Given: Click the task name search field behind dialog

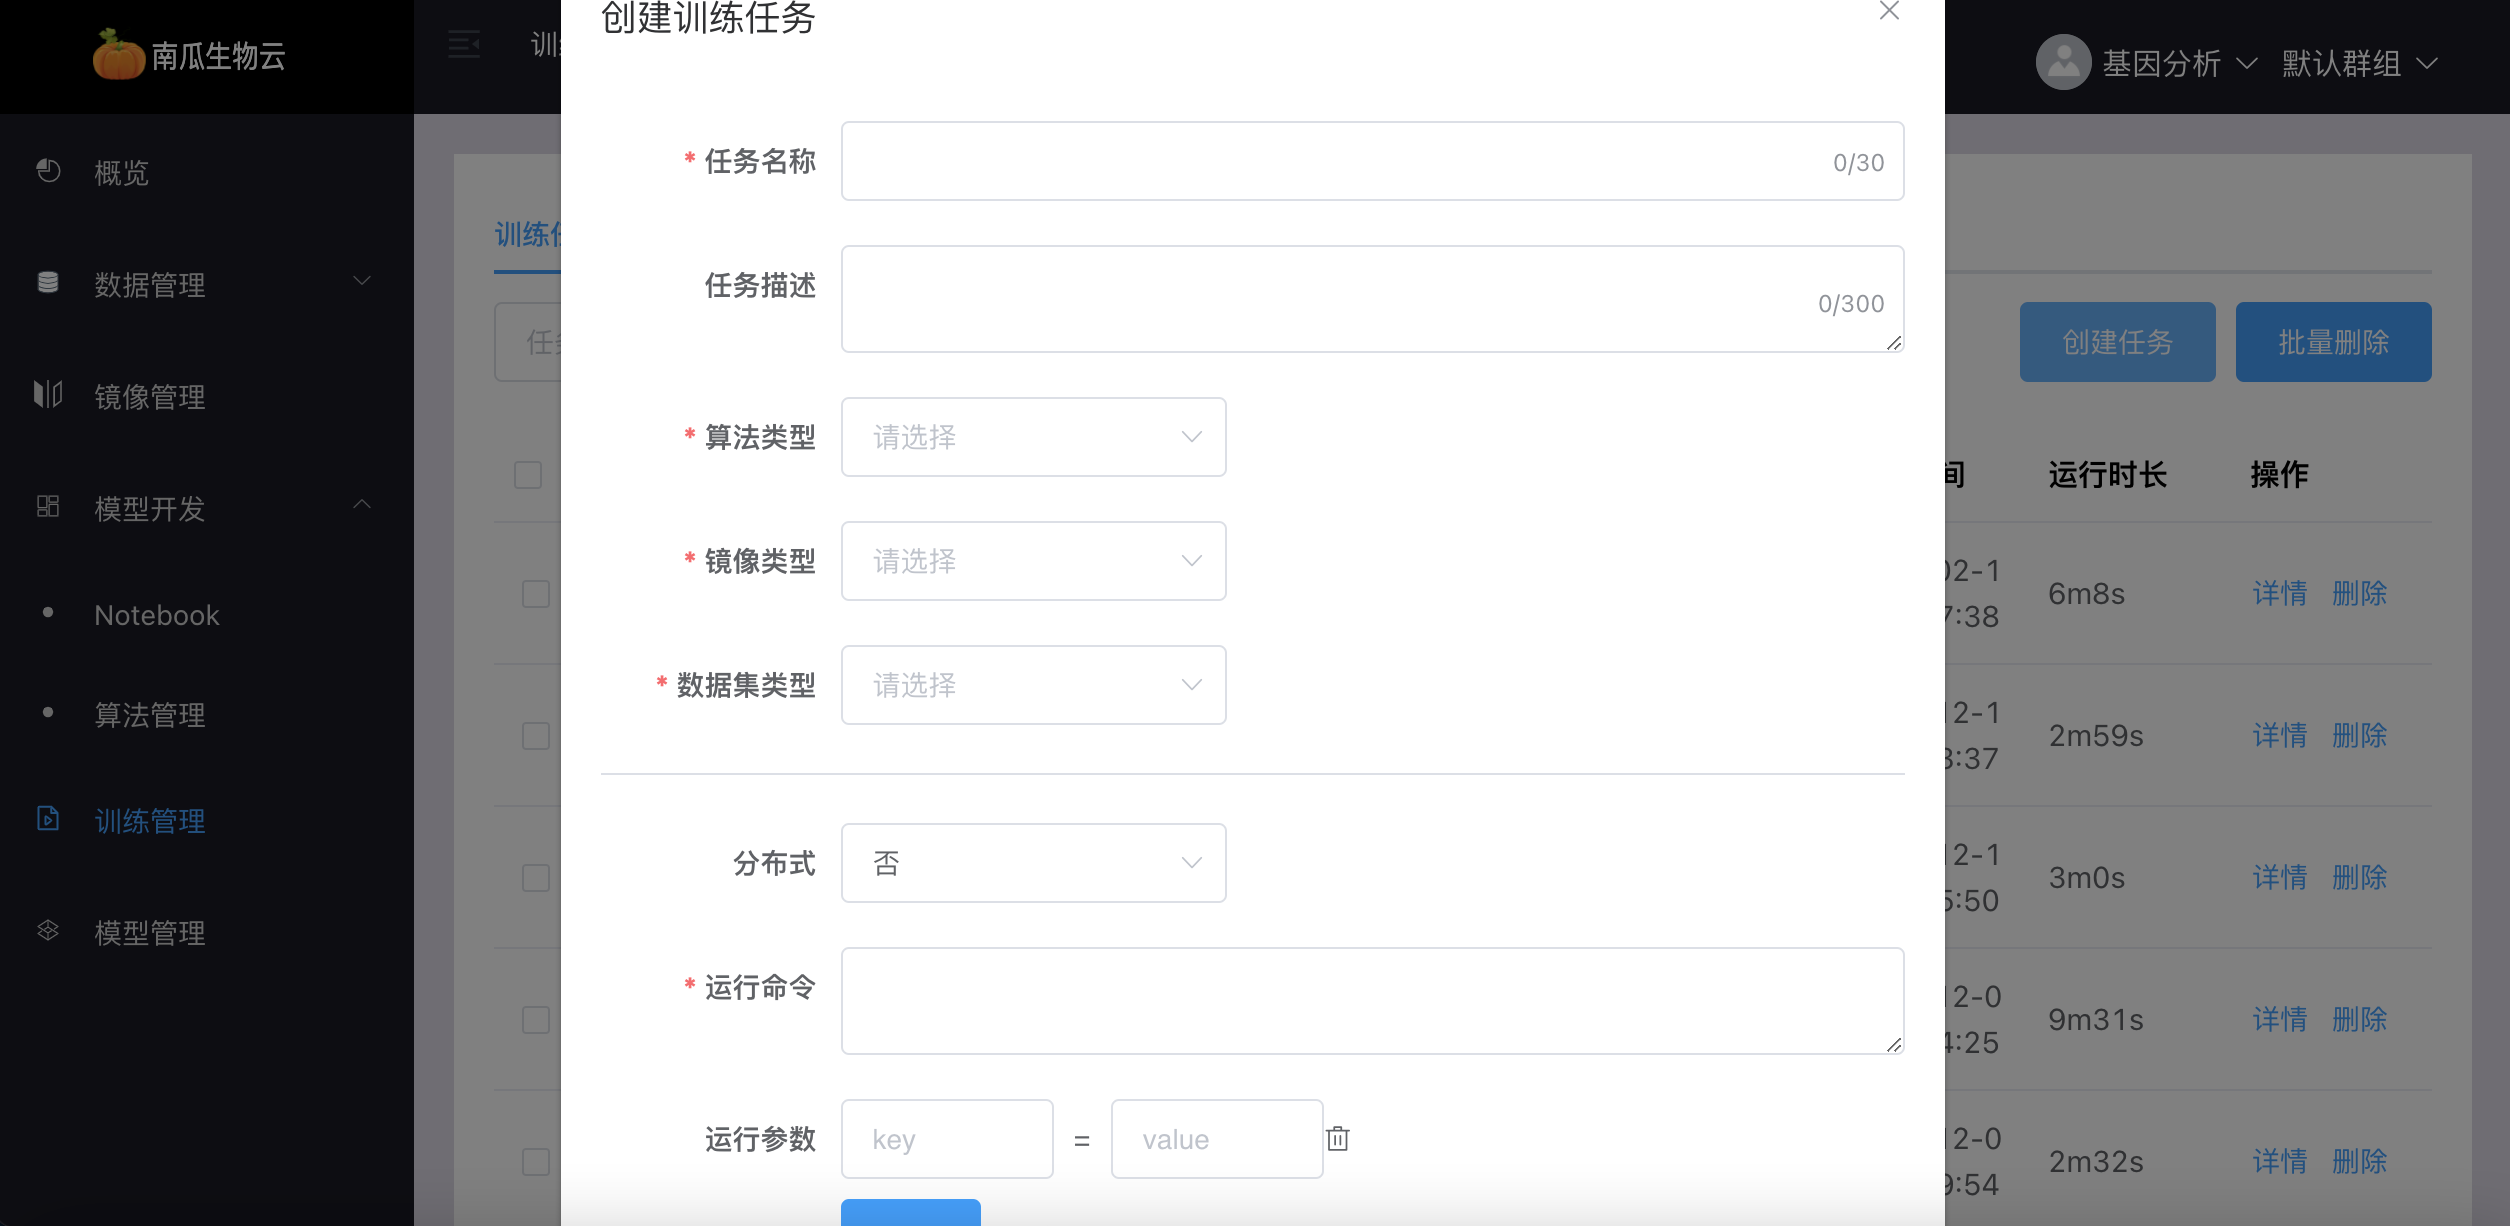Looking at the screenshot, I should (528, 342).
